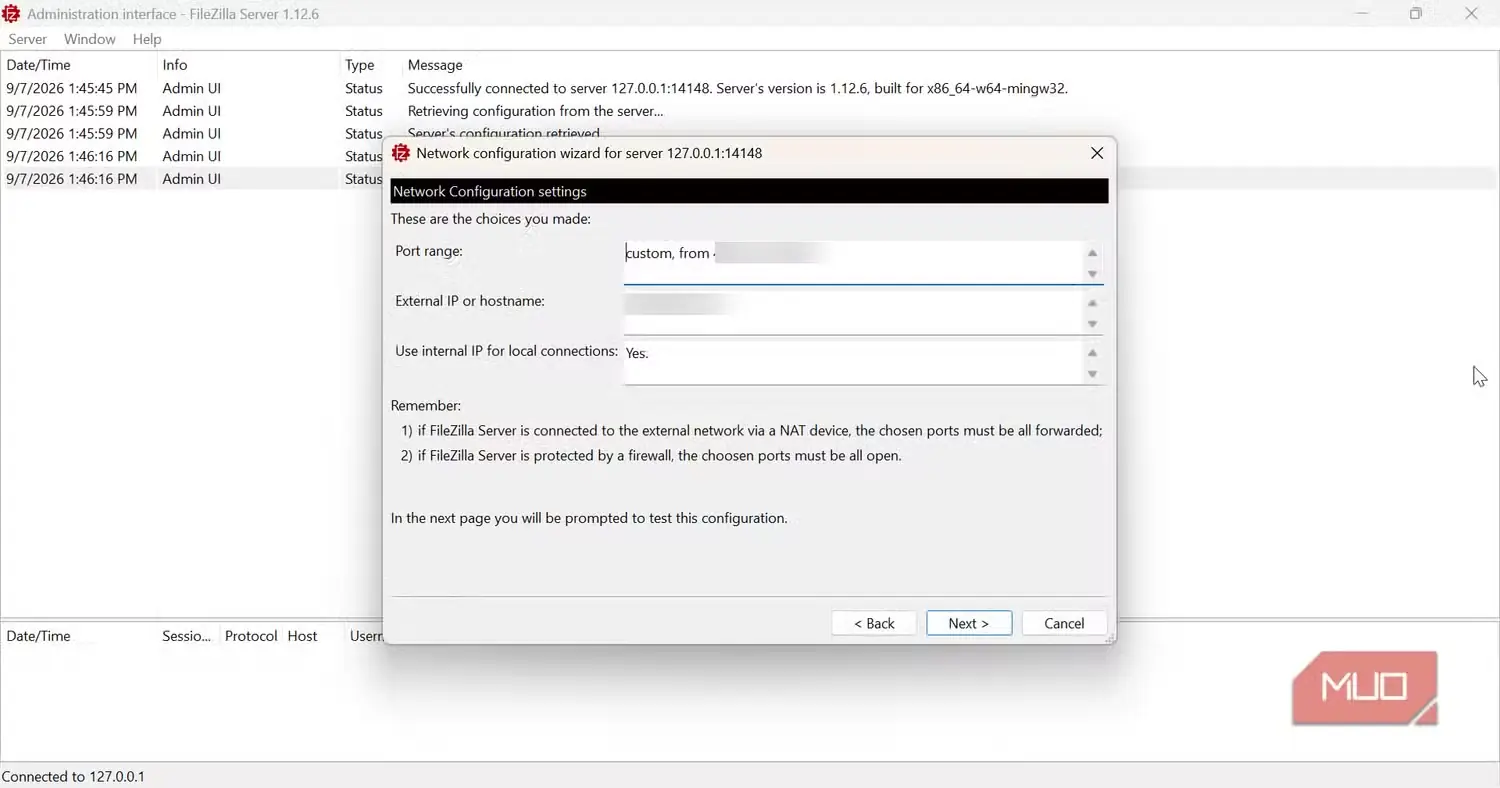Click the Port range up arrow
This screenshot has height=788, width=1500.
[x=1093, y=253]
